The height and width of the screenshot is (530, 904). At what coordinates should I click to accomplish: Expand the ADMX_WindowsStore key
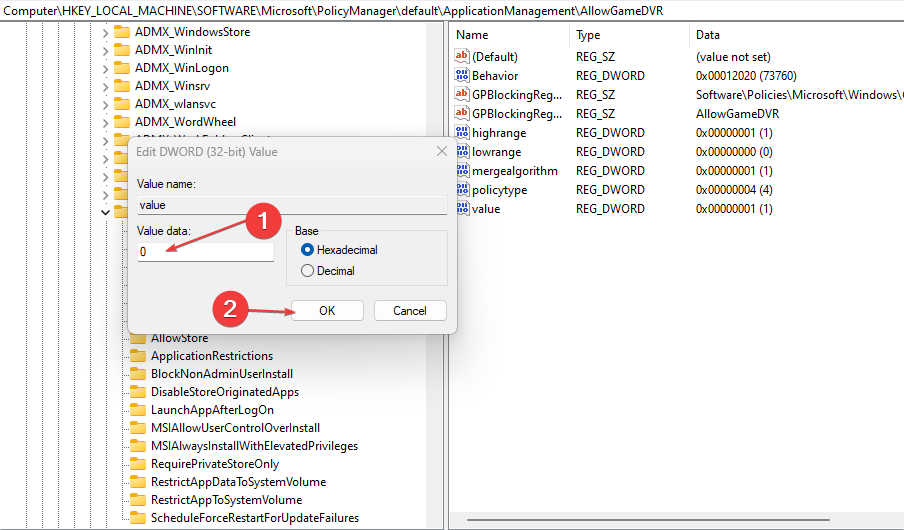[105, 33]
